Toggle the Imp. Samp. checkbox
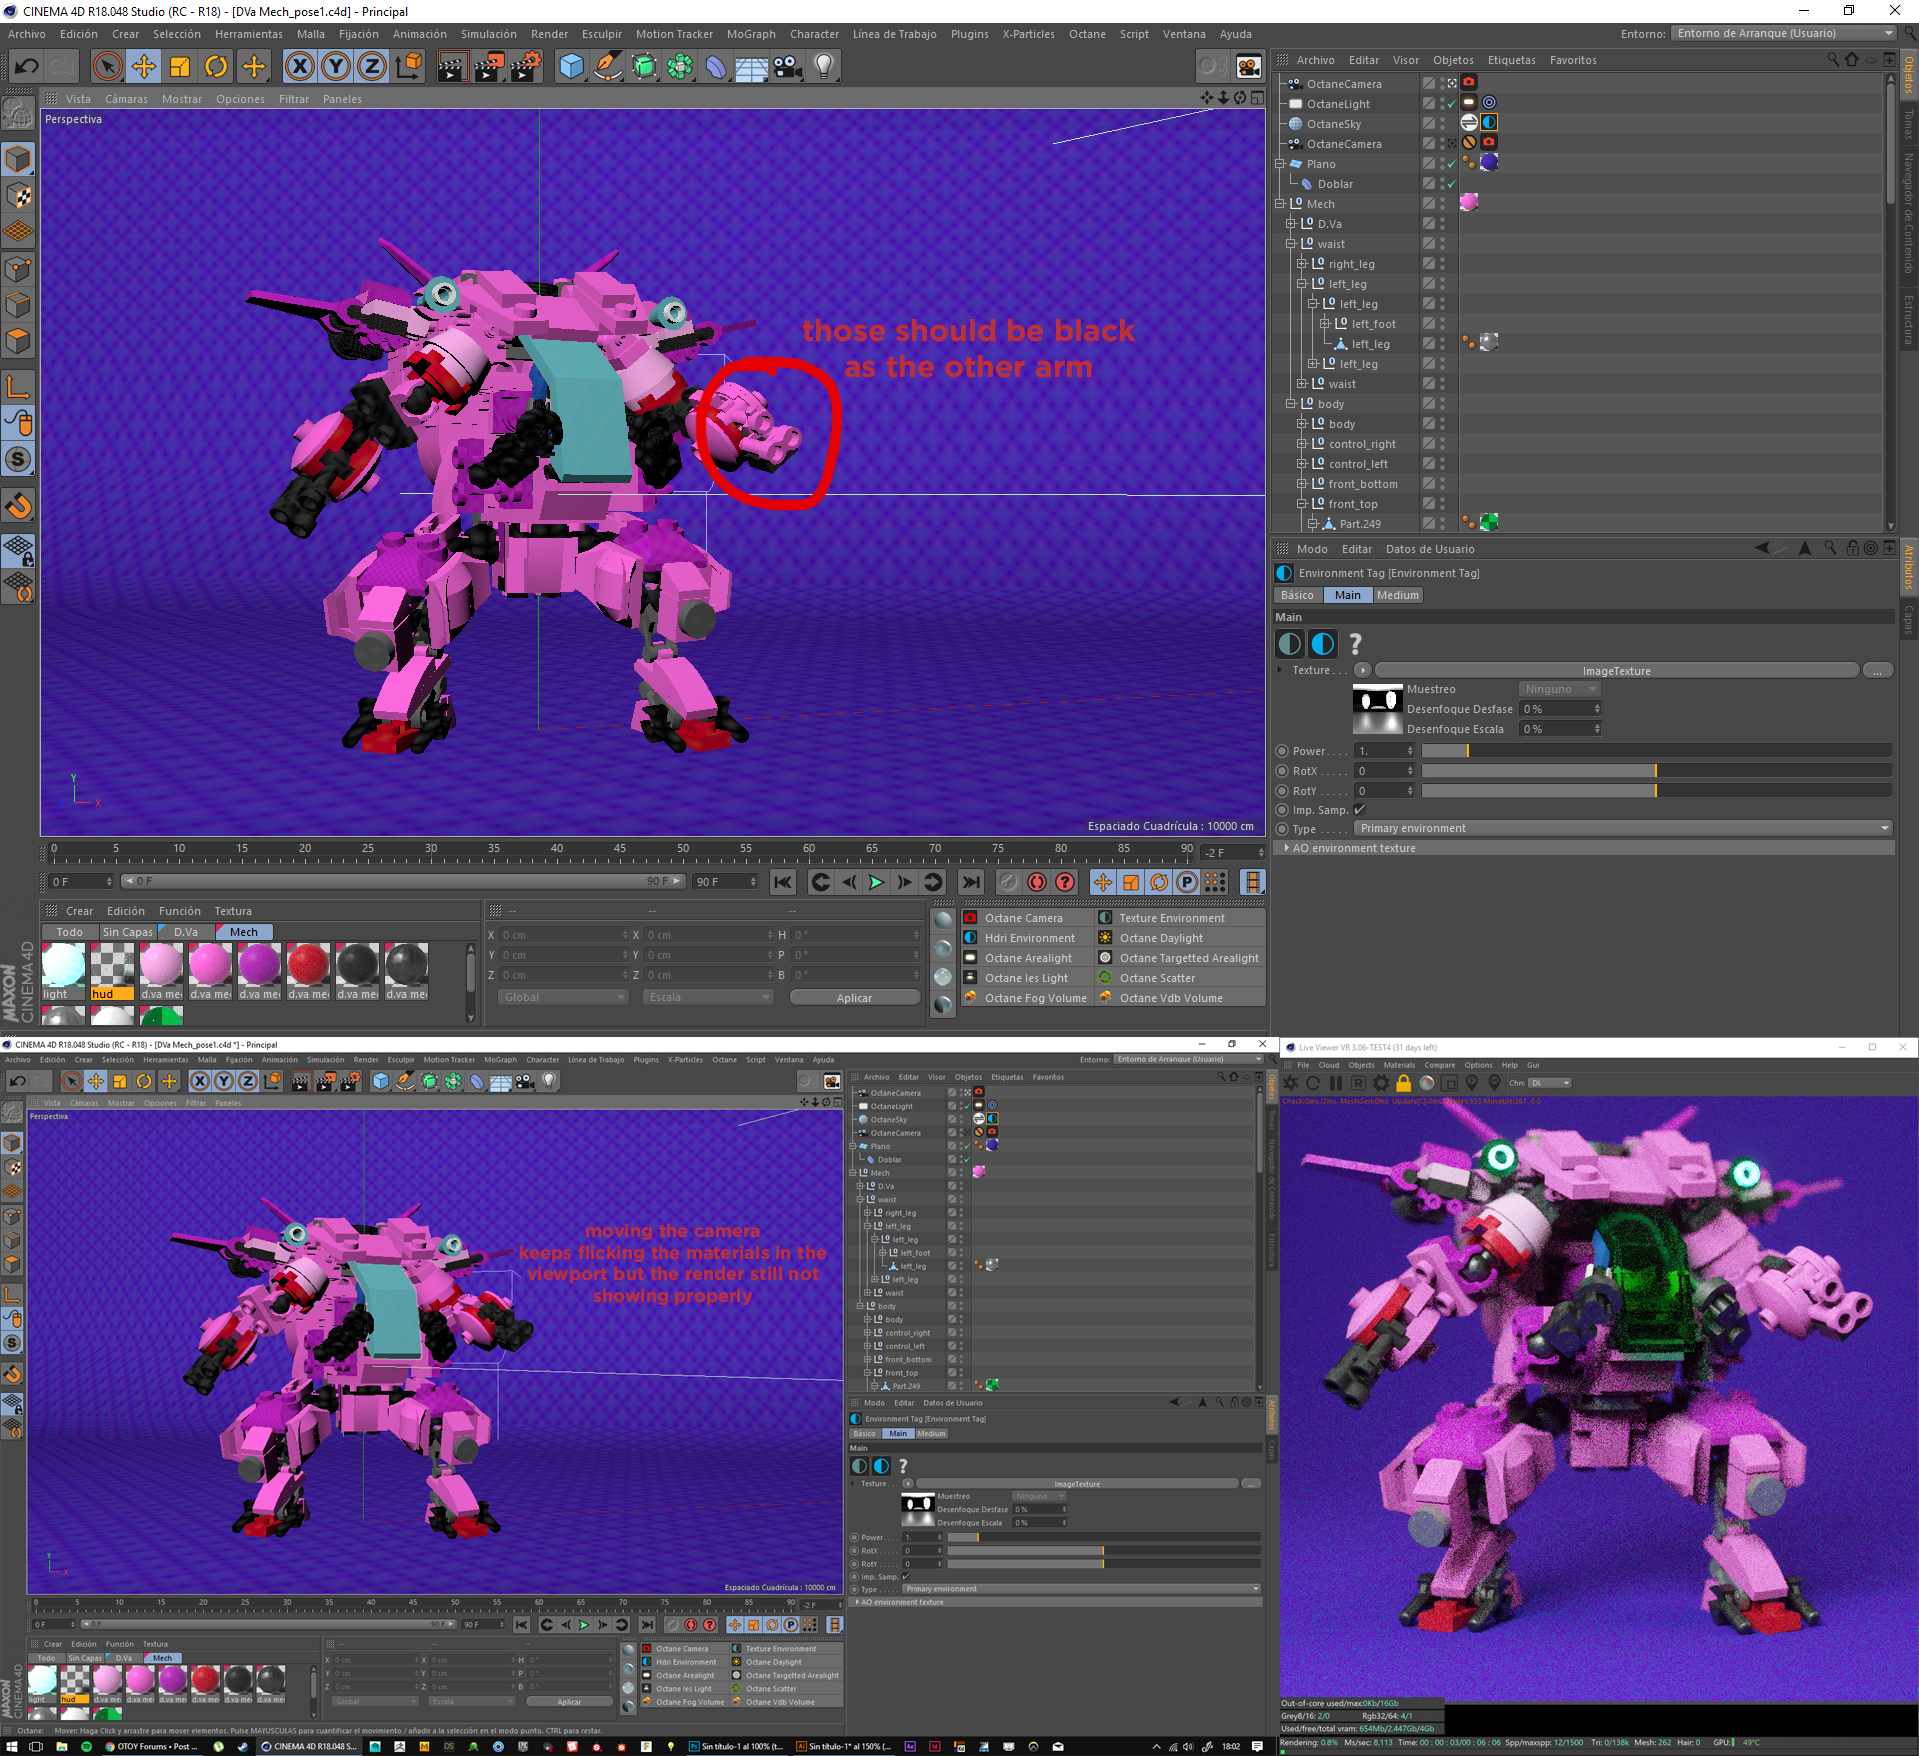 point(1359,810)
